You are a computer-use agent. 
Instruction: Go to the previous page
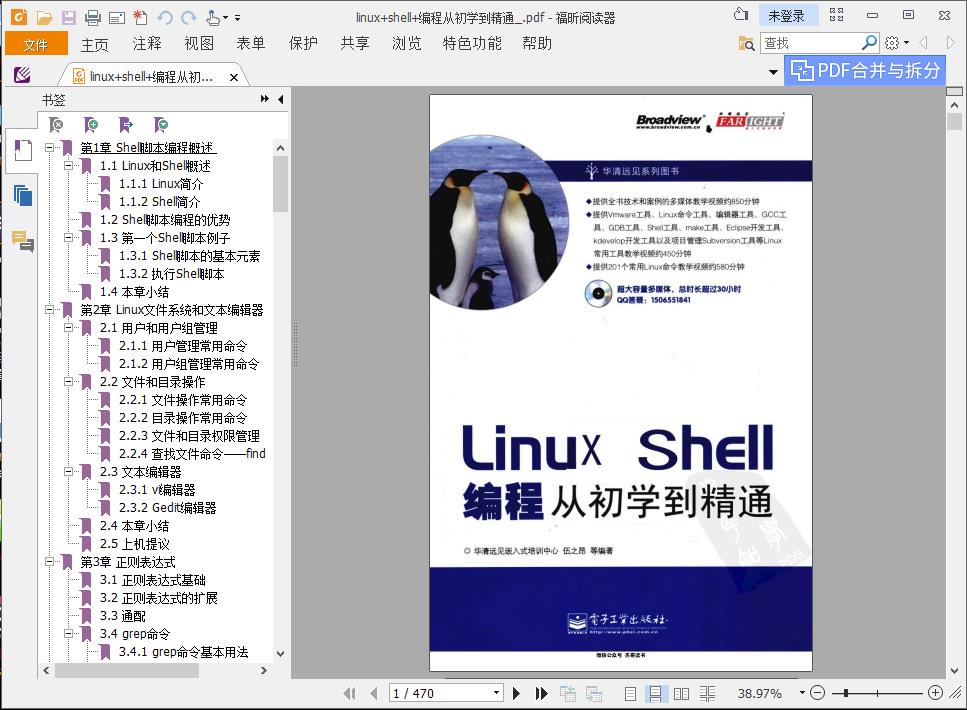(x=374, y=693)
